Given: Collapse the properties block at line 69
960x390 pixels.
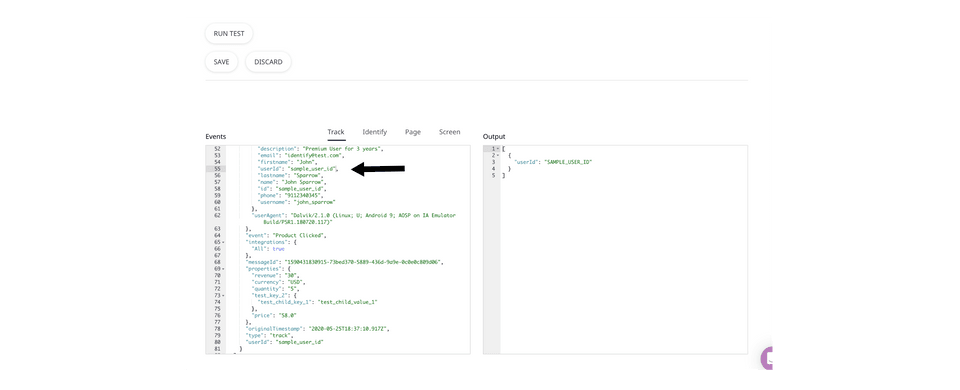Looking at the screenshot, I should [223, 269].
